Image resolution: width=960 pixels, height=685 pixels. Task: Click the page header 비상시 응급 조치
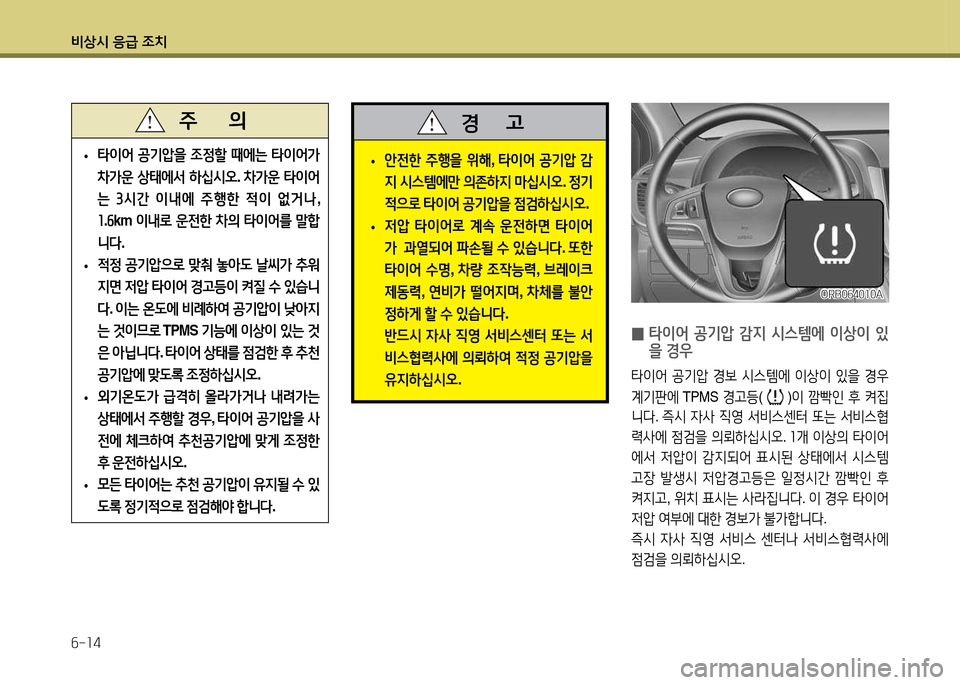(x=119, y=42)
